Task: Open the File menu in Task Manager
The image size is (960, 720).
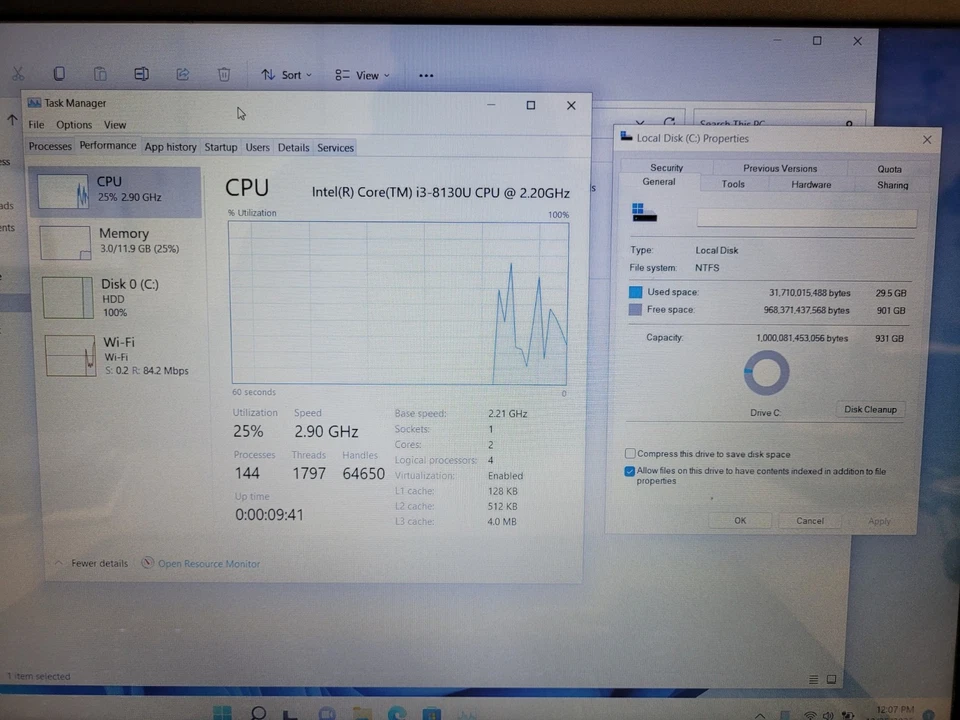Action: 36,125
